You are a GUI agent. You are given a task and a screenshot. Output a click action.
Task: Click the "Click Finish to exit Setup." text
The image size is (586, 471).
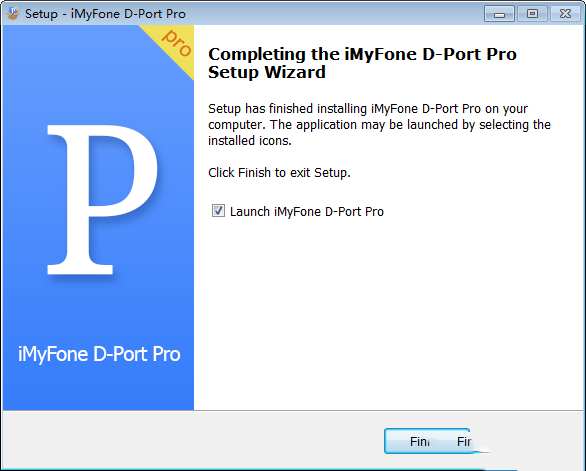(x=279, y=173)
